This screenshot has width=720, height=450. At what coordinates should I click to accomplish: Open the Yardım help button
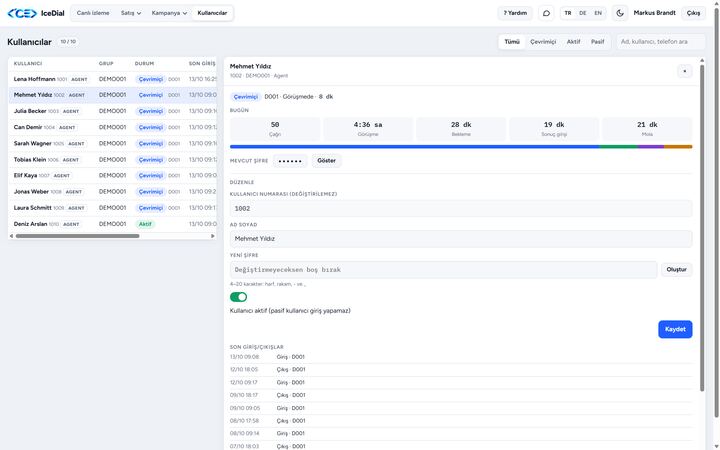pos(515,13)
